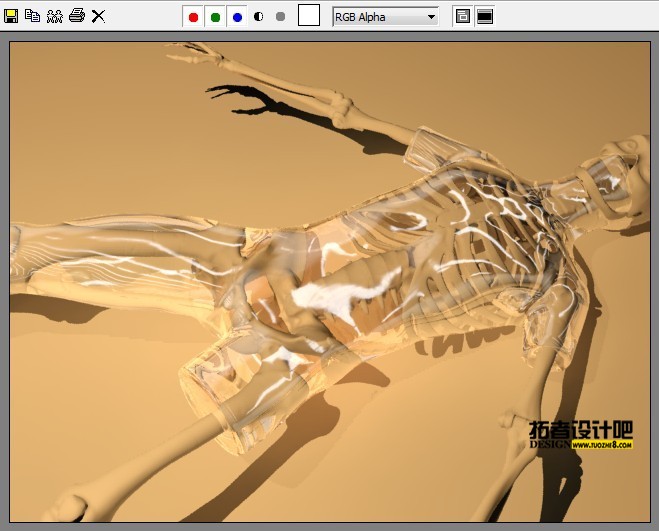Clone the rendered frame window
This screenshot has width=659, height=531.
click(x=54, y=16)
